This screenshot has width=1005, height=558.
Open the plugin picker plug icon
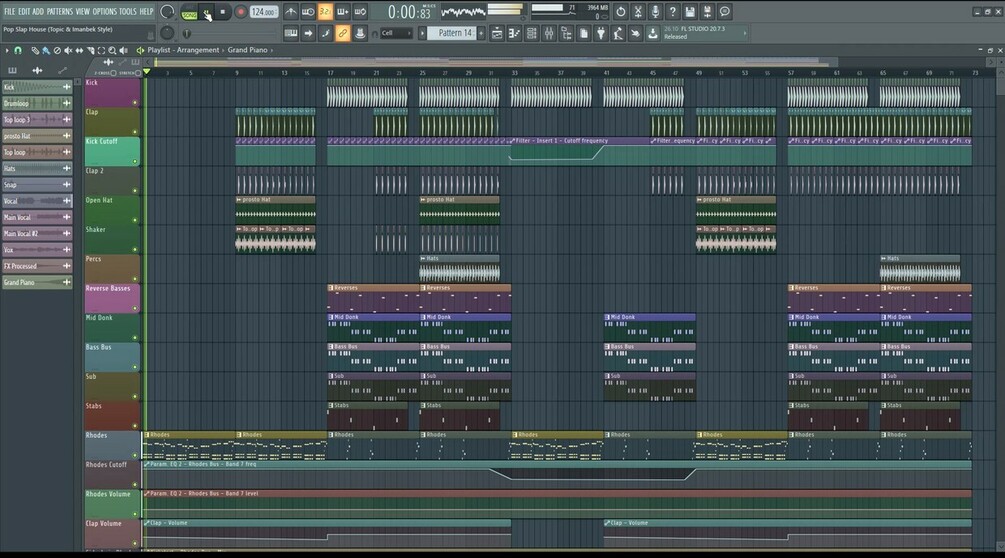[601, 33]
